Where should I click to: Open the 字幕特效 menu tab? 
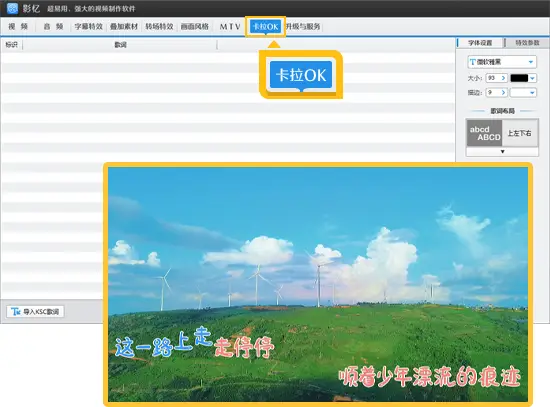(x=88, y=26)
